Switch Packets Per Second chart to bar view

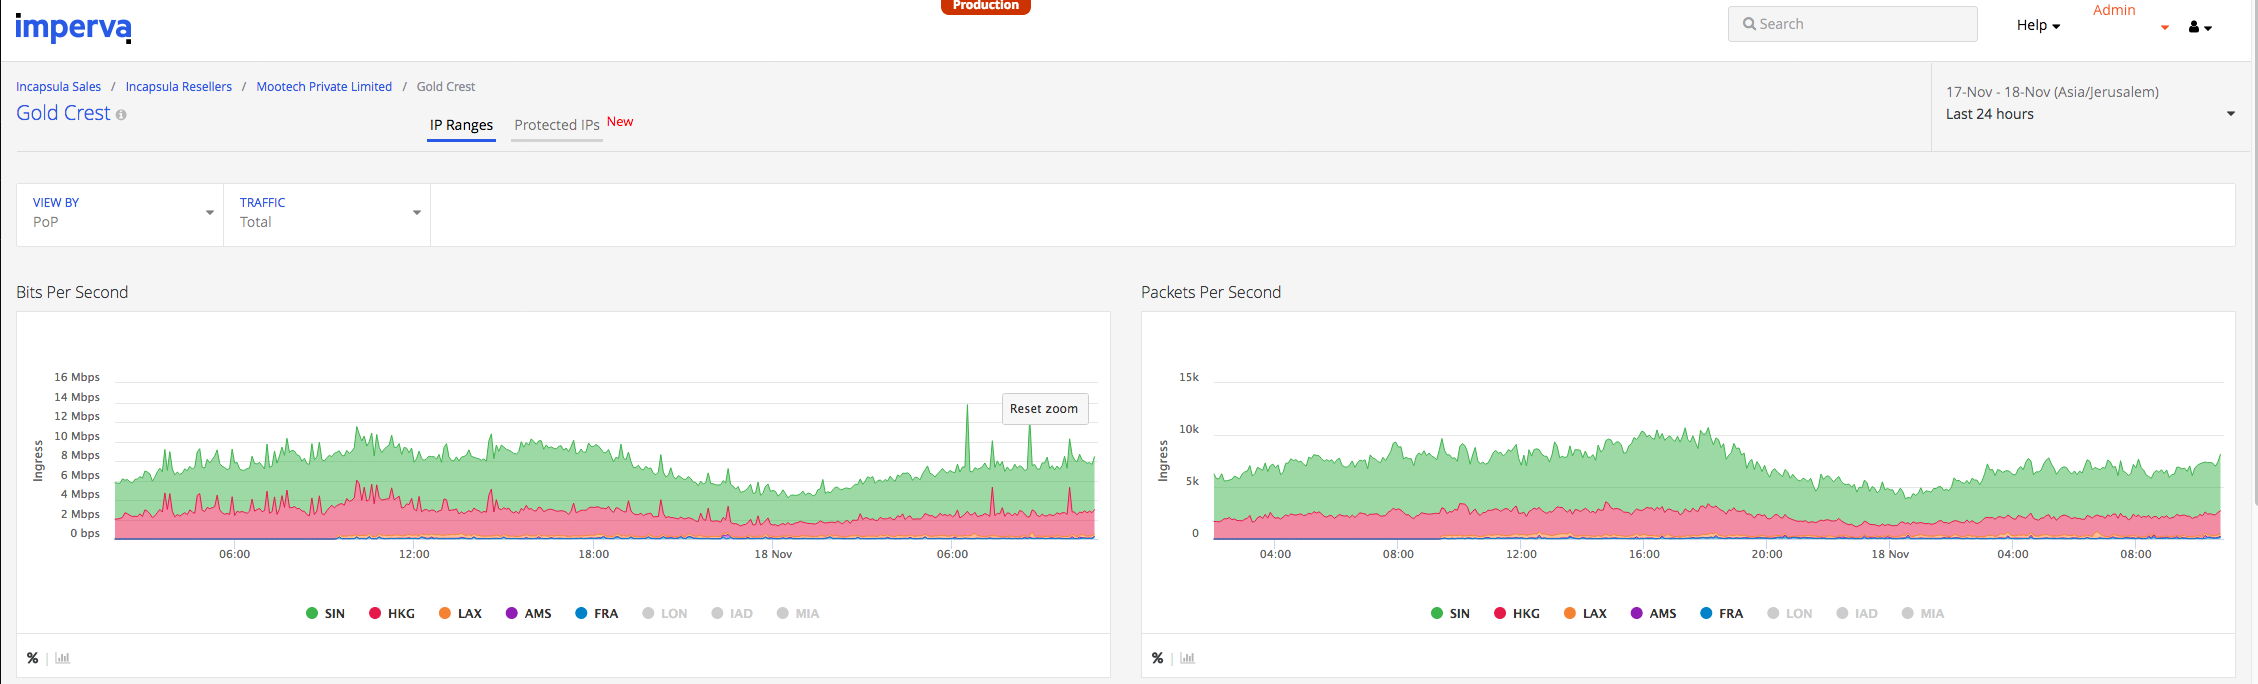1187,658
